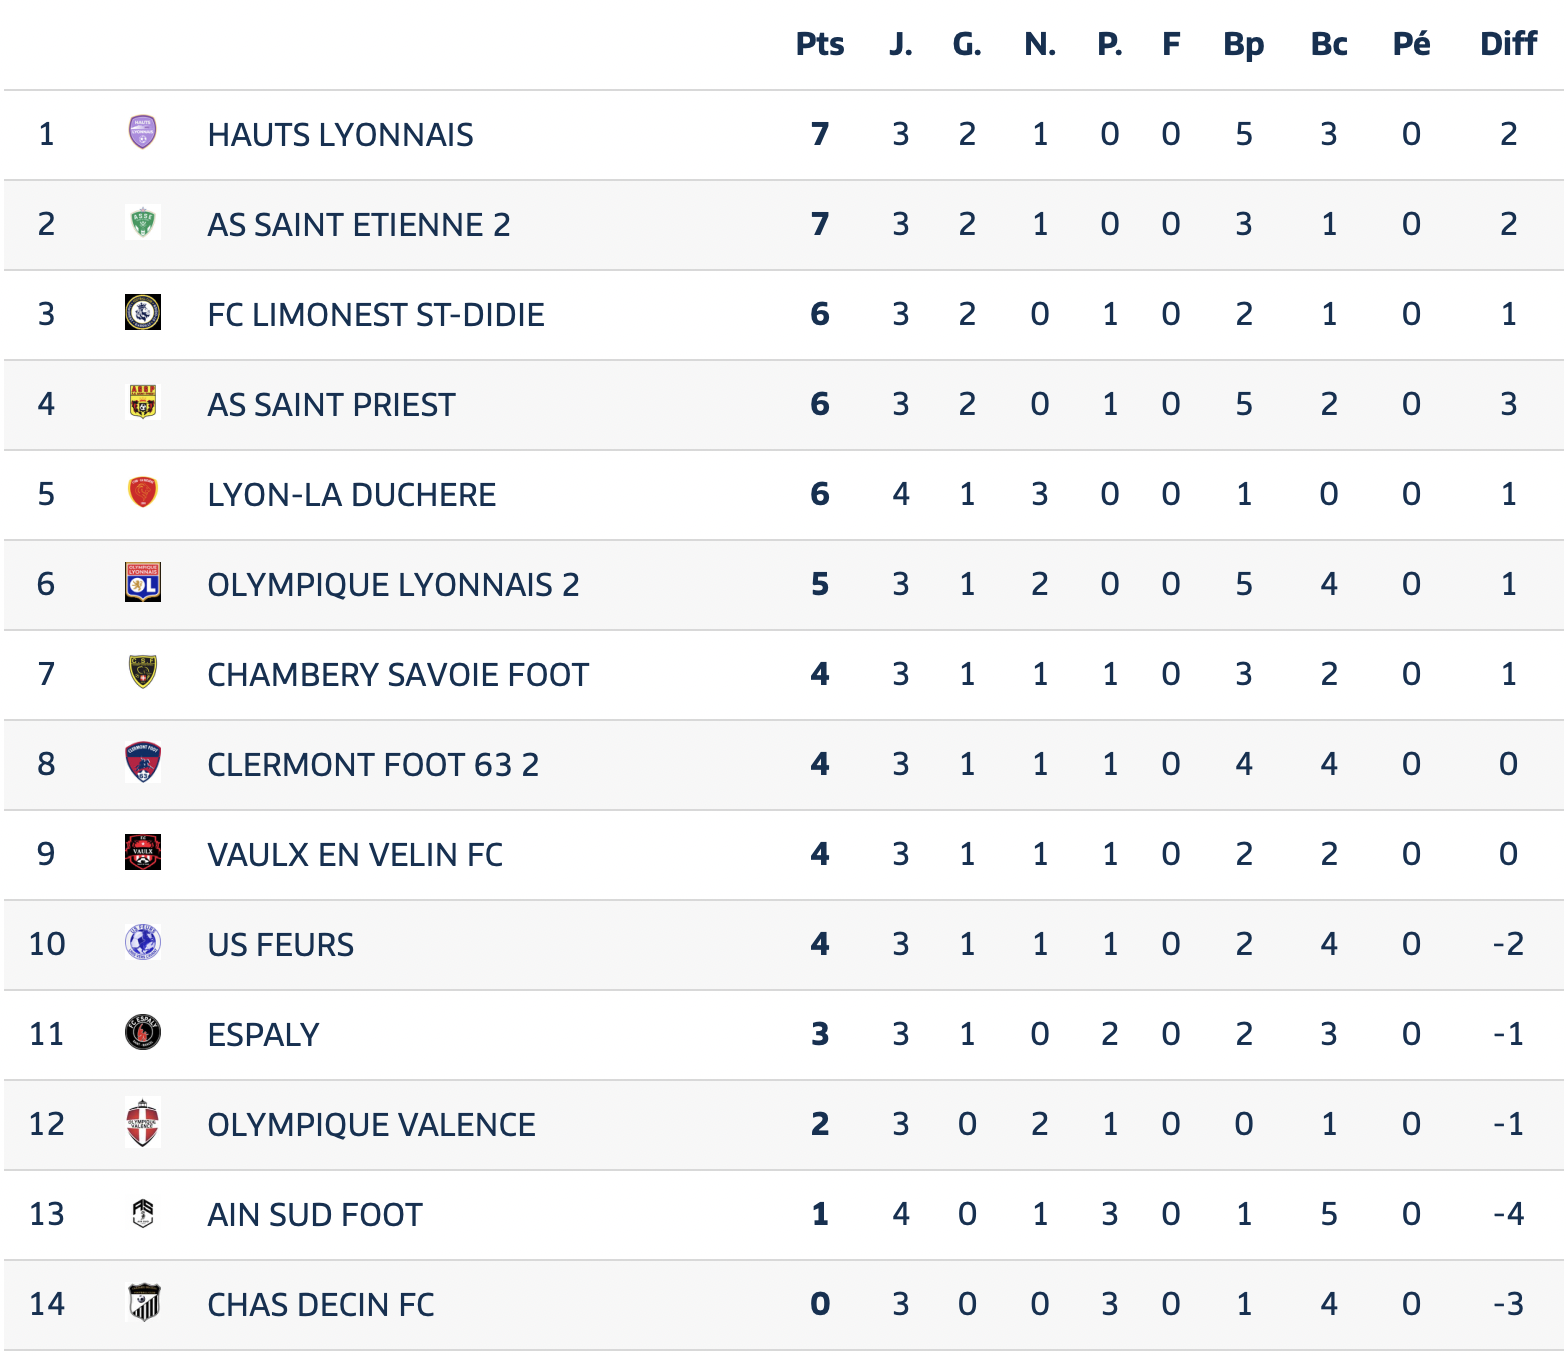Click the Bp column header
This screenshot has width=1566, height=1356.
(1244, 44)
